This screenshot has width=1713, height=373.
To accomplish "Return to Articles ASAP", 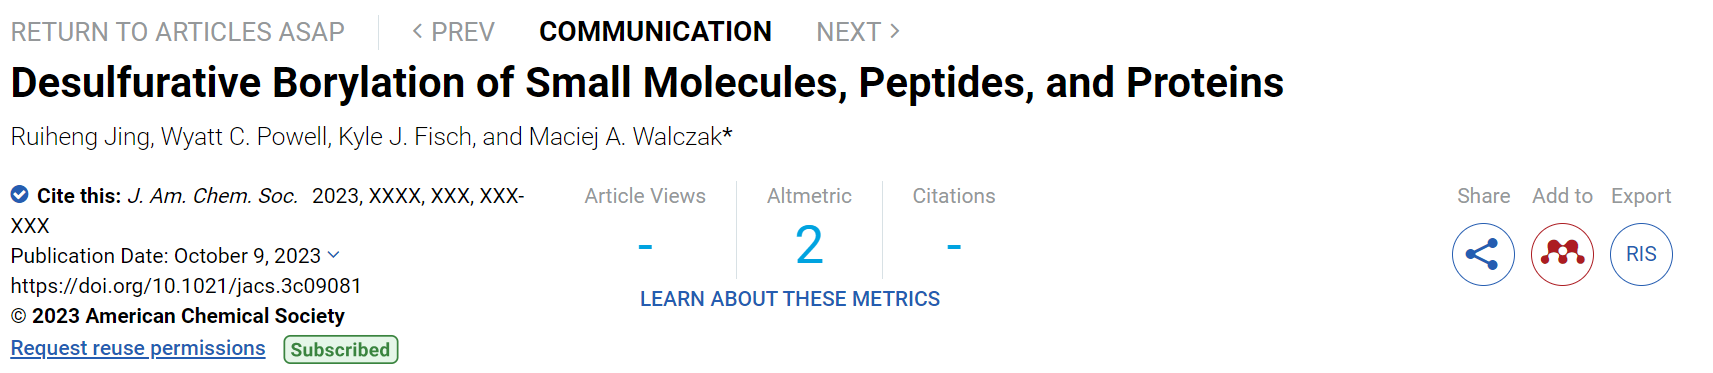I will pyautogui.click(x=177, y=32).
